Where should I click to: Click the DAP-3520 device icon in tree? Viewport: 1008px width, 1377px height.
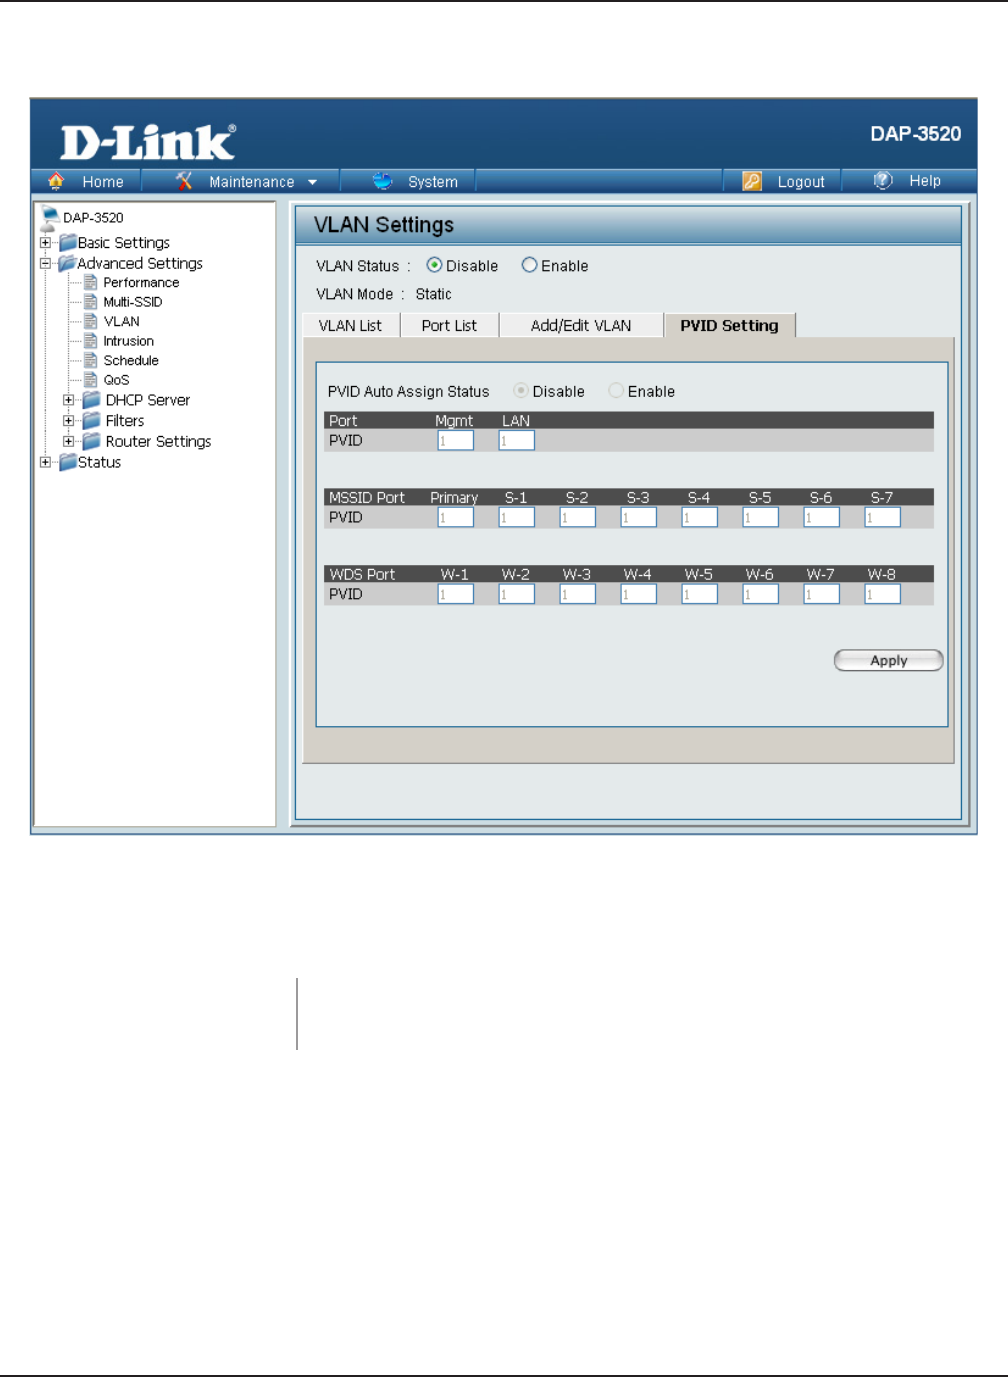49,219
